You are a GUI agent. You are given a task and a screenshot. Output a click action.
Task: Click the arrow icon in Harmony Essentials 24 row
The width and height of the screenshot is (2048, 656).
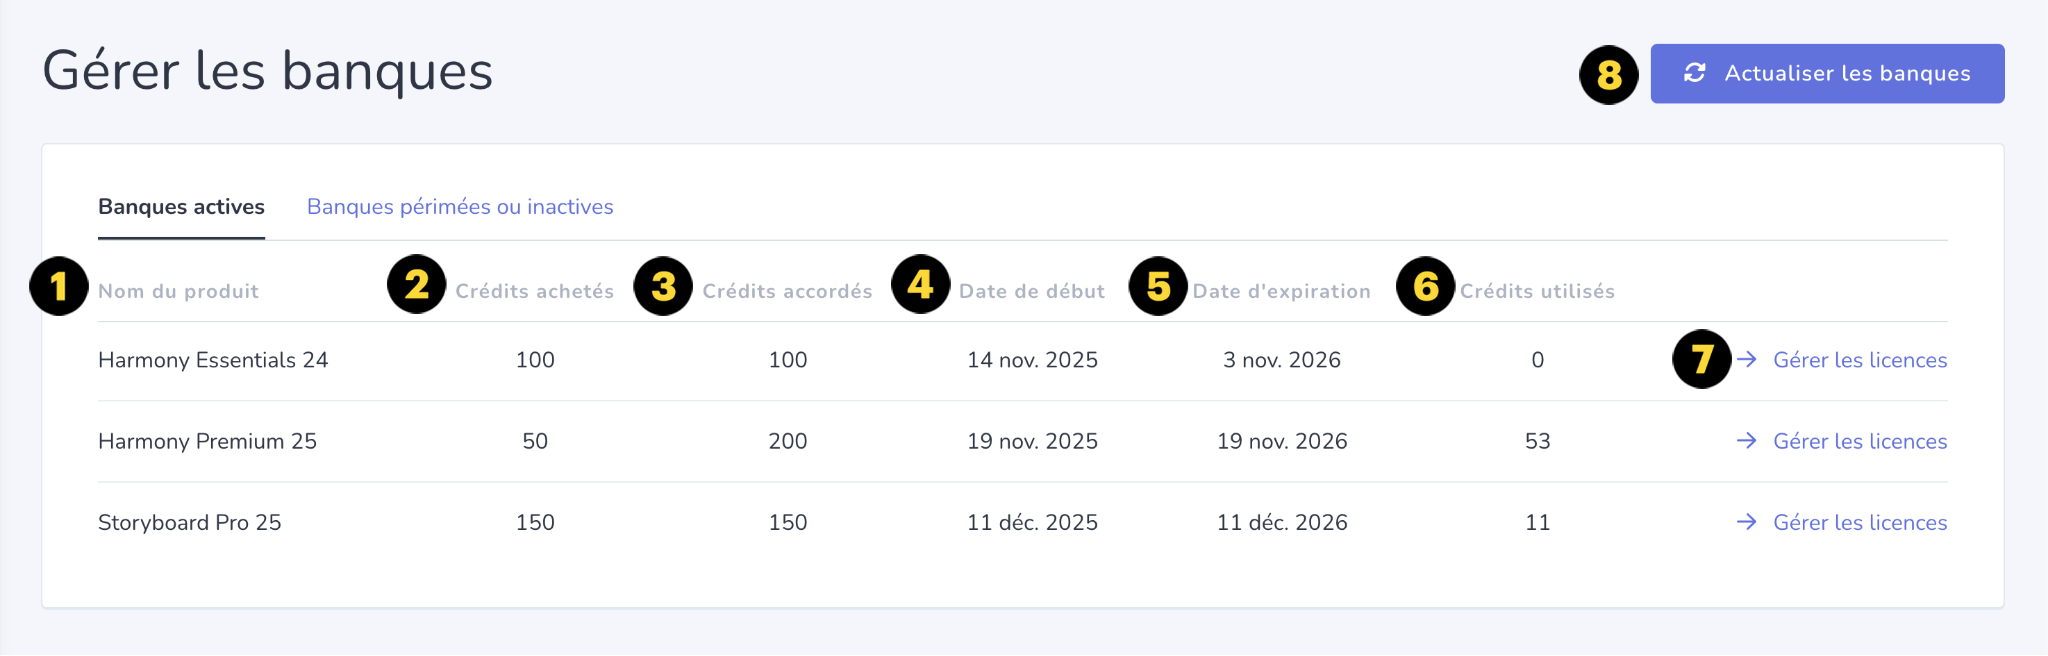tap(1747, 360)
